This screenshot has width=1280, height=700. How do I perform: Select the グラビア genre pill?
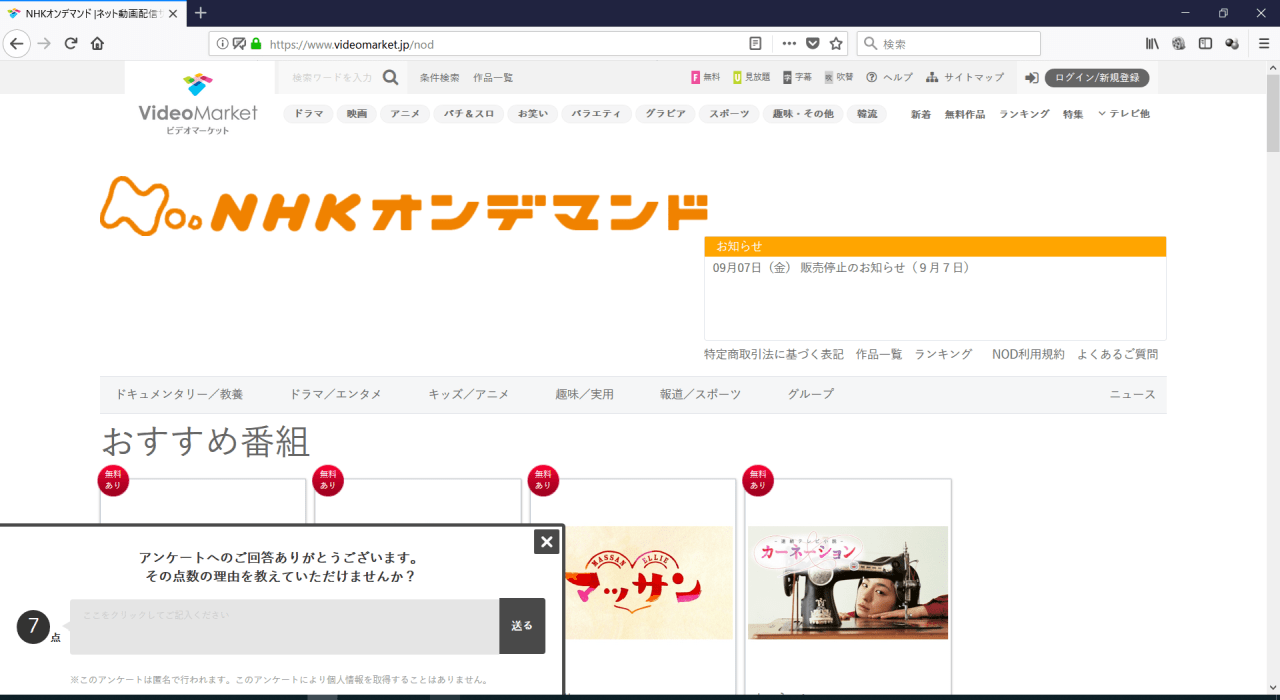pyautogui.click(x=665, y=114)
